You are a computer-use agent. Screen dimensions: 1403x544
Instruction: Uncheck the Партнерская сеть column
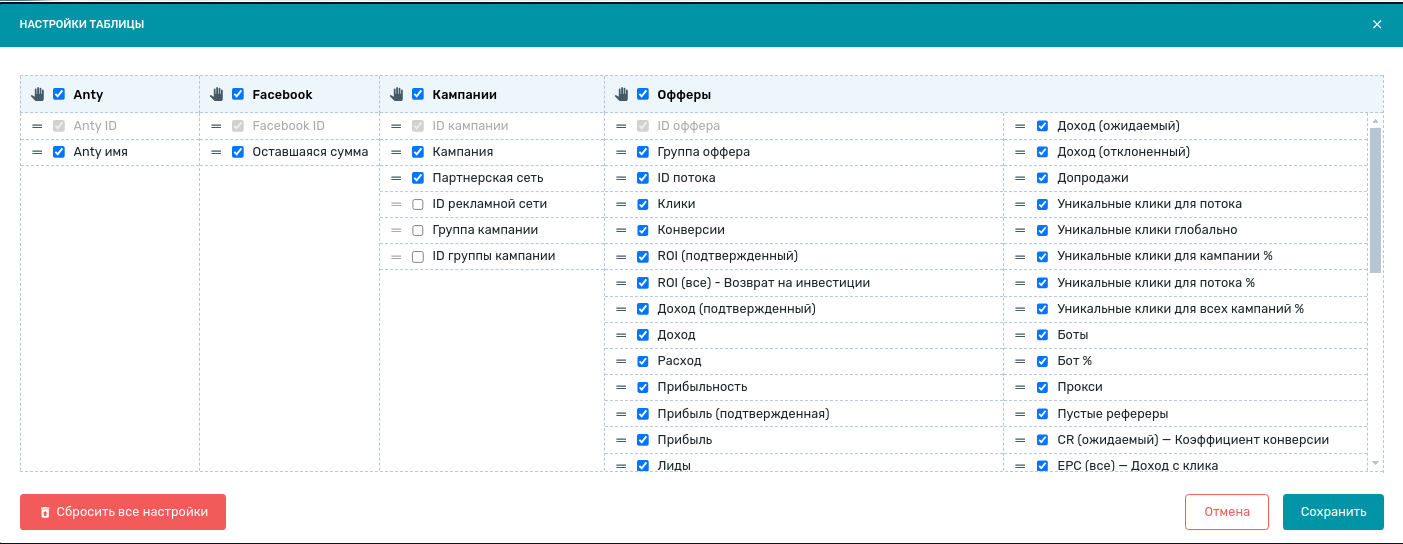[x=418, y=178]
